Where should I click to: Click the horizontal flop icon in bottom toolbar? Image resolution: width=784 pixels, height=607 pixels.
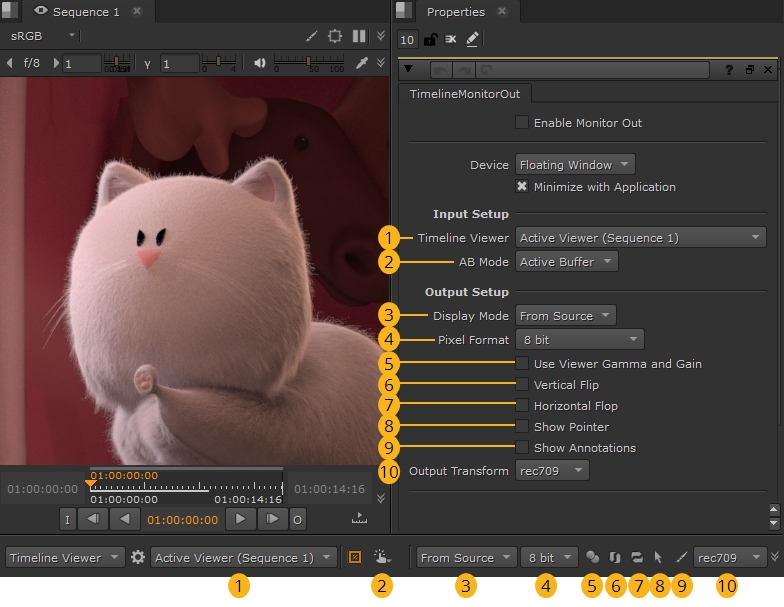click(x=637, y=558)
